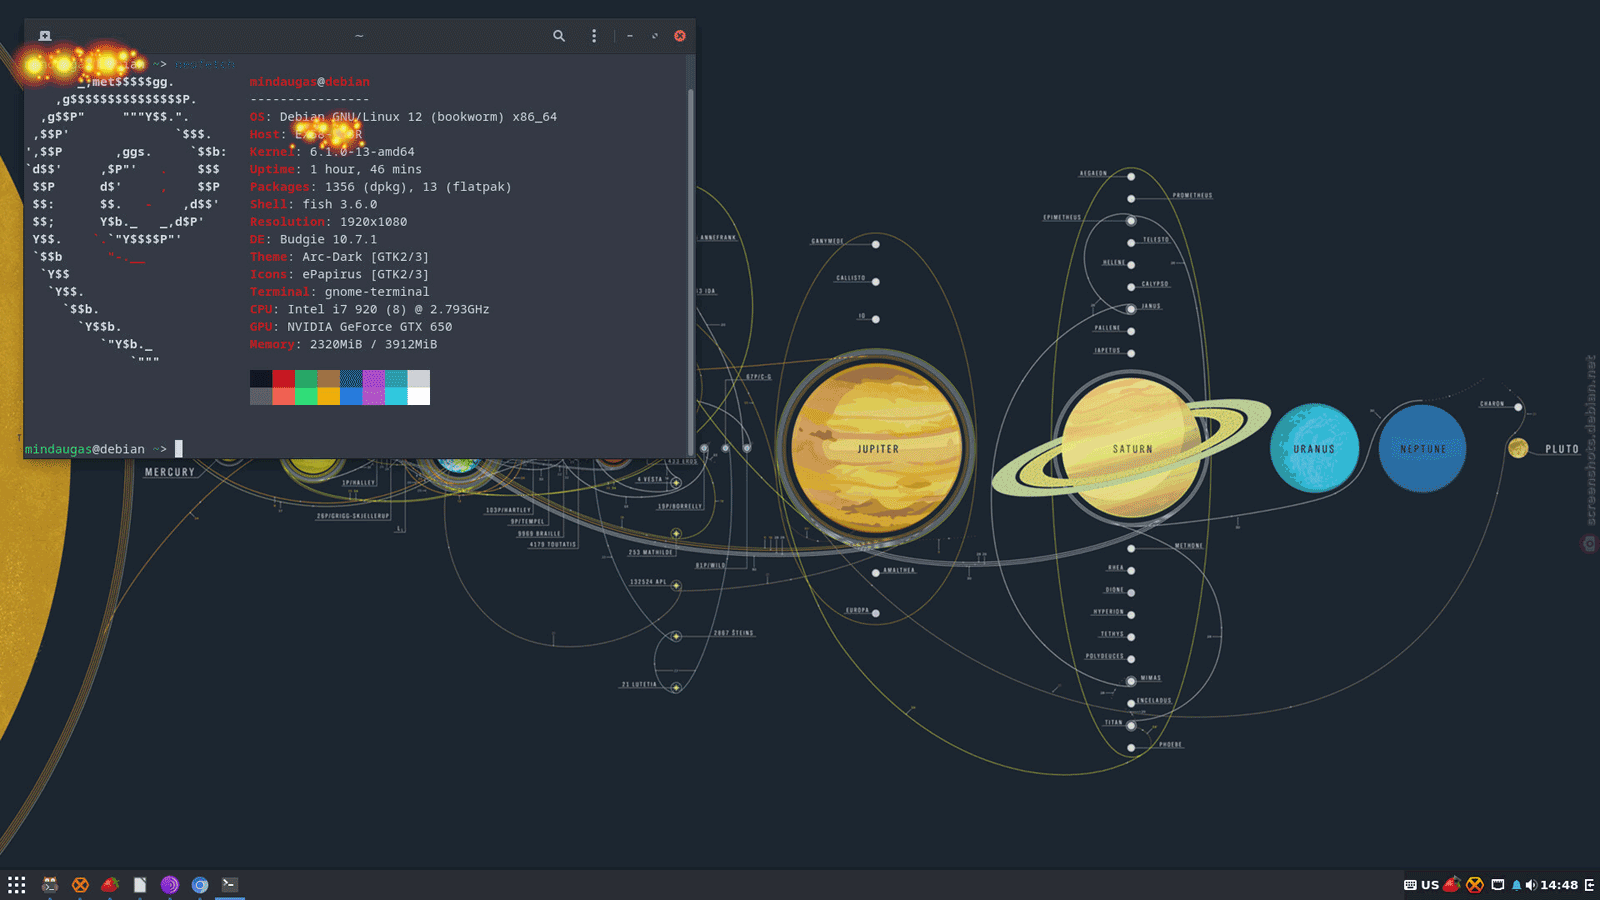Viewport: 1600px width, 900px height.
Task: Click the strawberry tray icon
Action: coord(1452,885)
